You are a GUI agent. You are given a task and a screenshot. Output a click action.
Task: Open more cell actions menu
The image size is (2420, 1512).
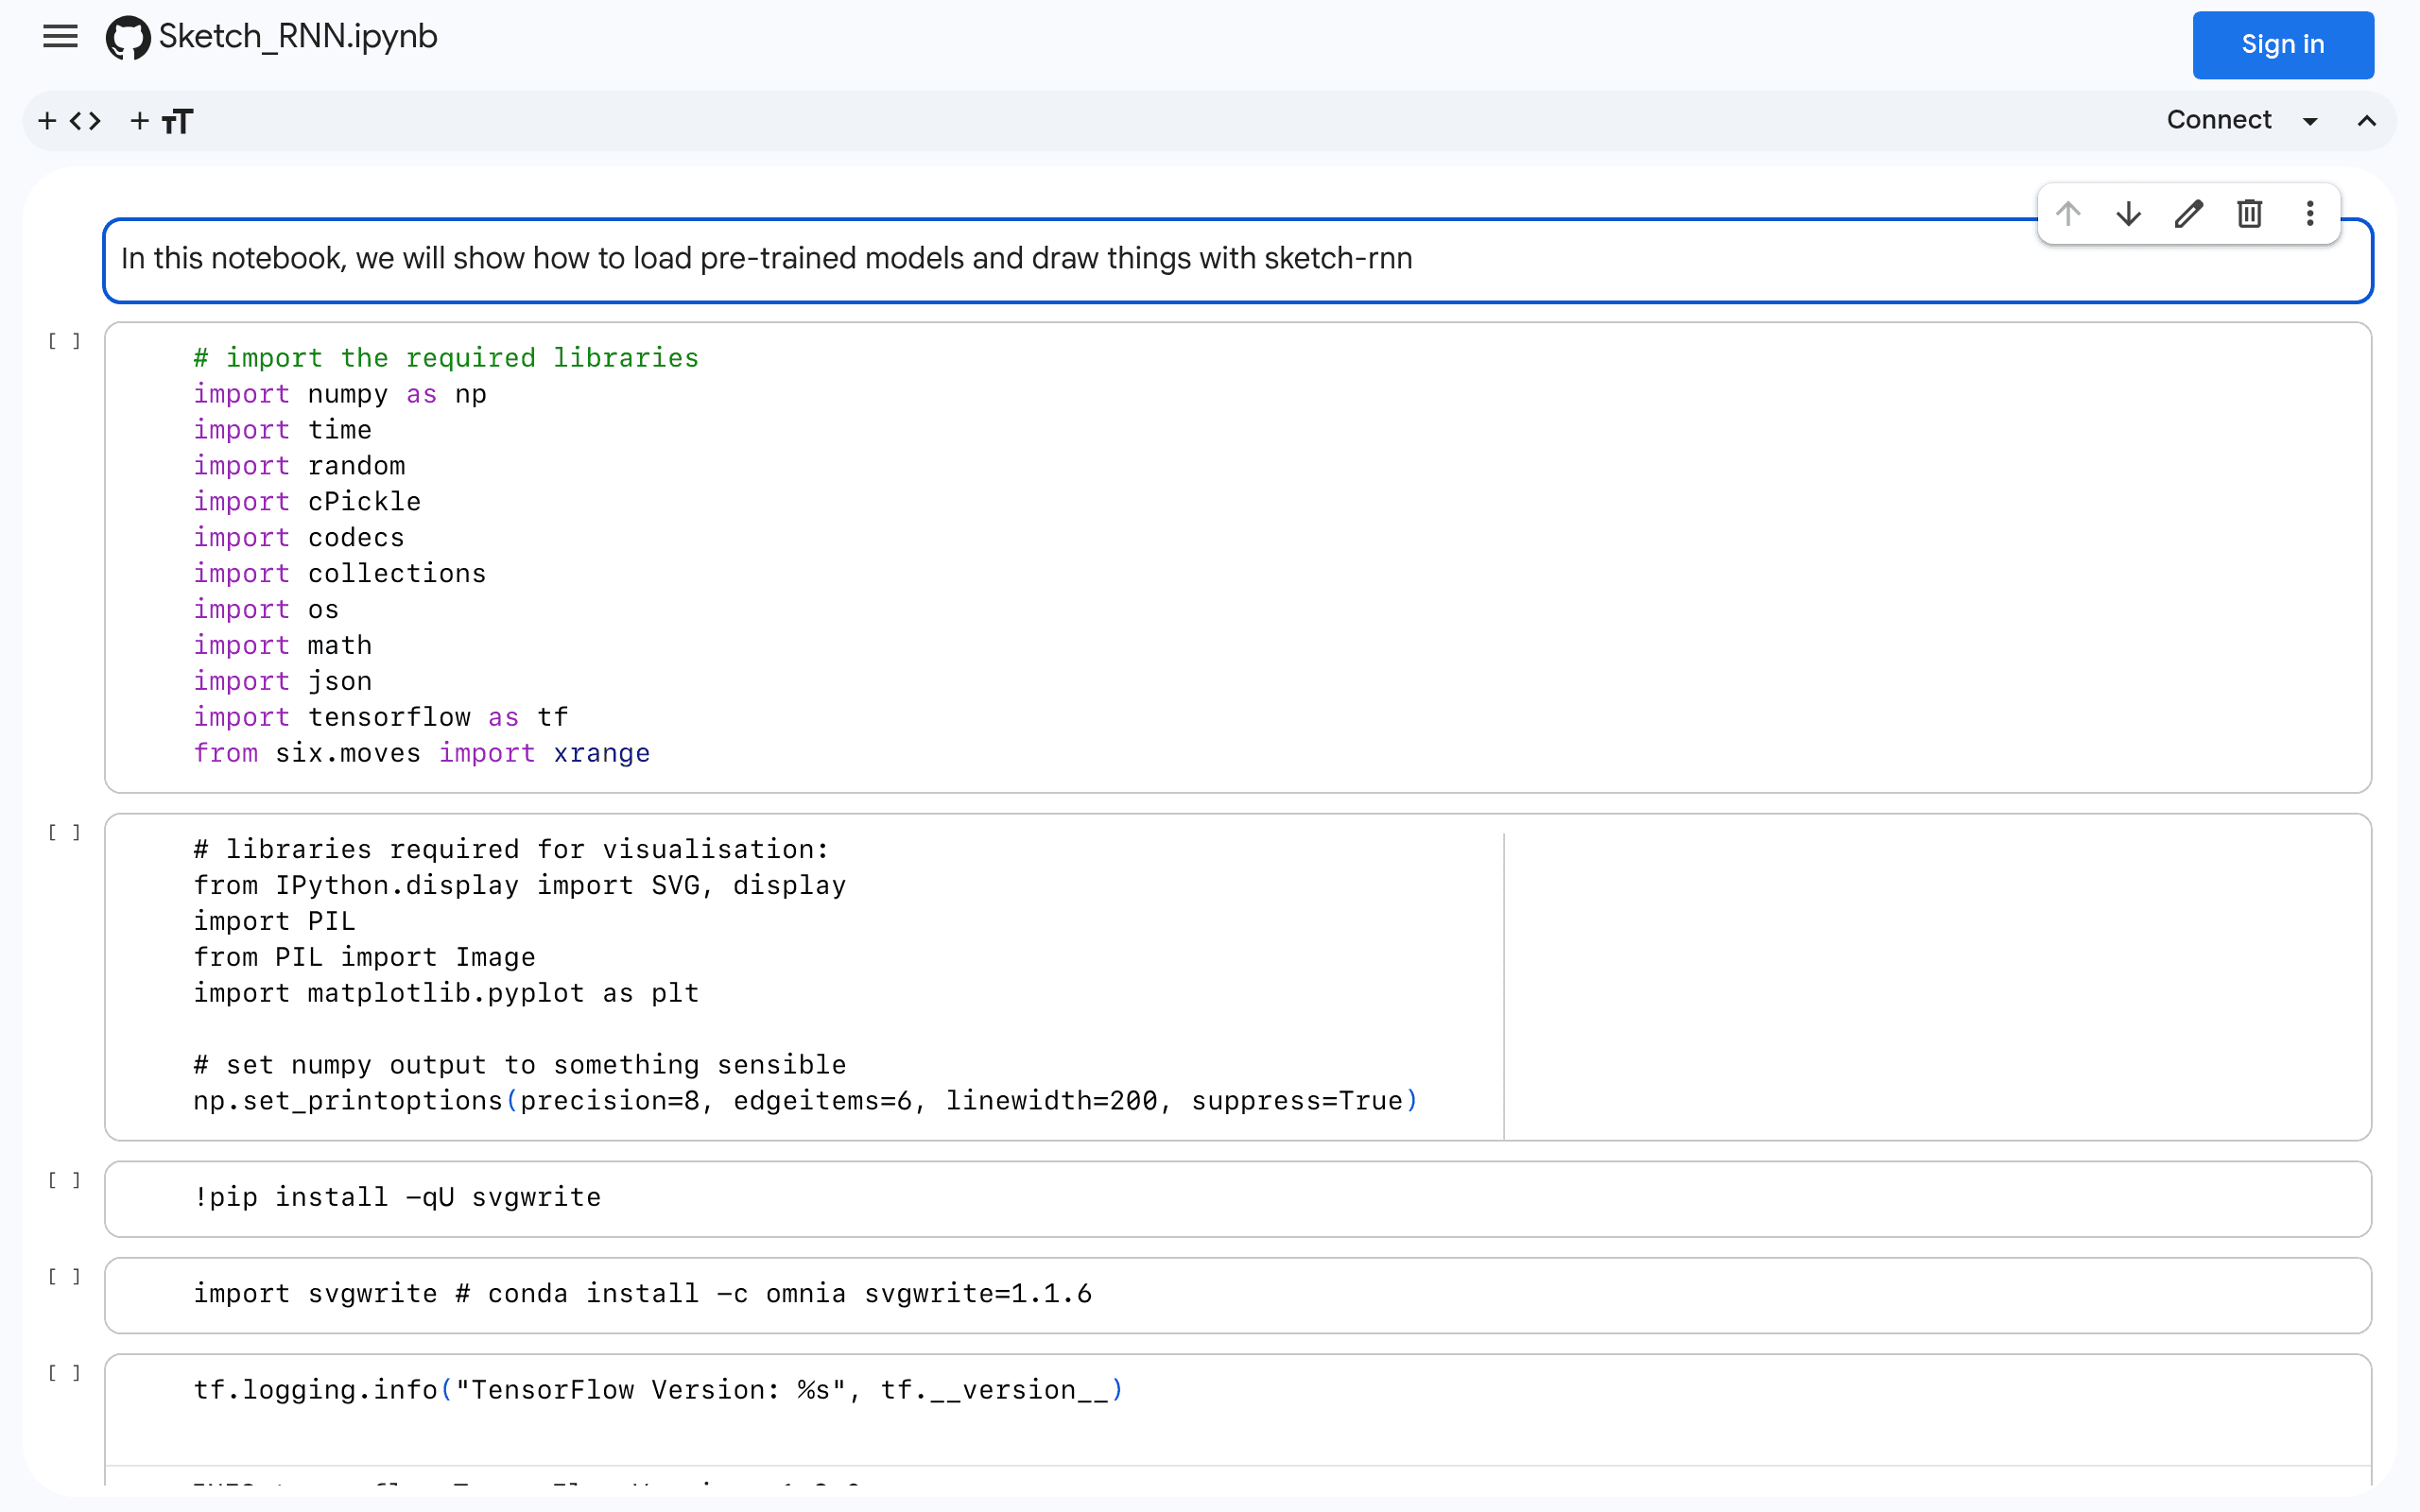pyautogui.click(x=2310, y=213)
